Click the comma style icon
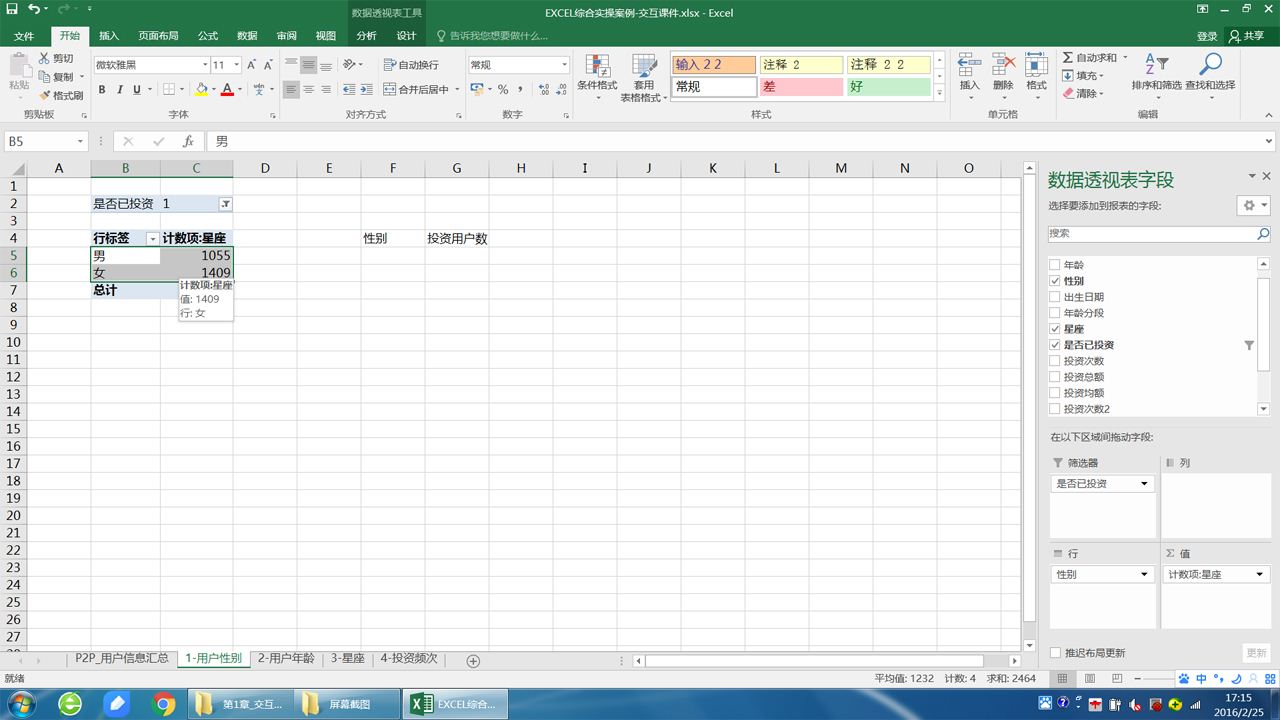 (520, 90)
